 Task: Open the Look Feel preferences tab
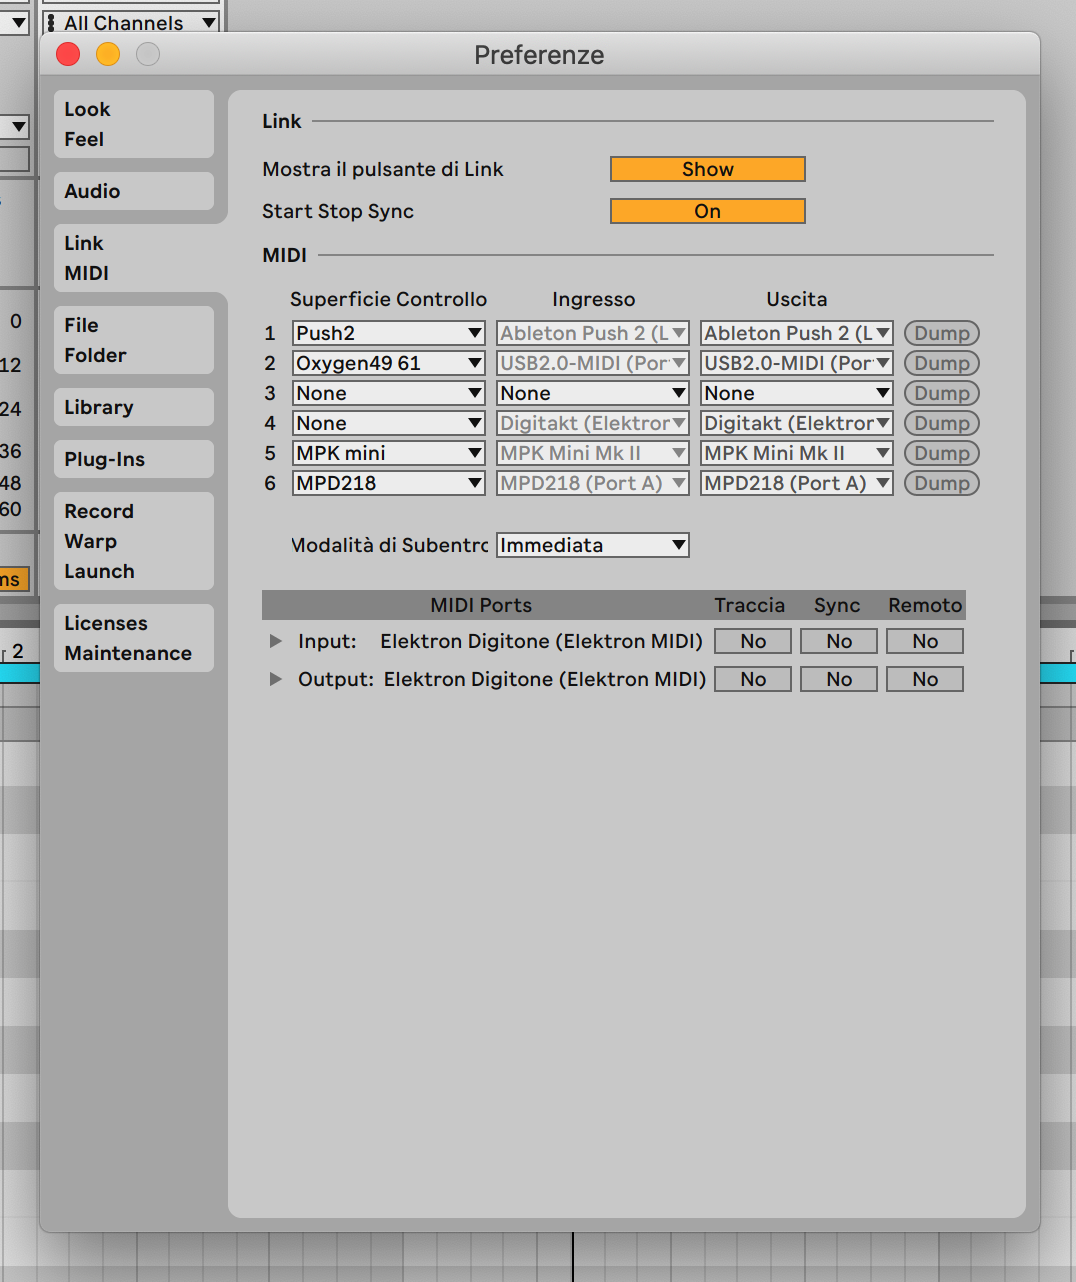tap(133, 124)
